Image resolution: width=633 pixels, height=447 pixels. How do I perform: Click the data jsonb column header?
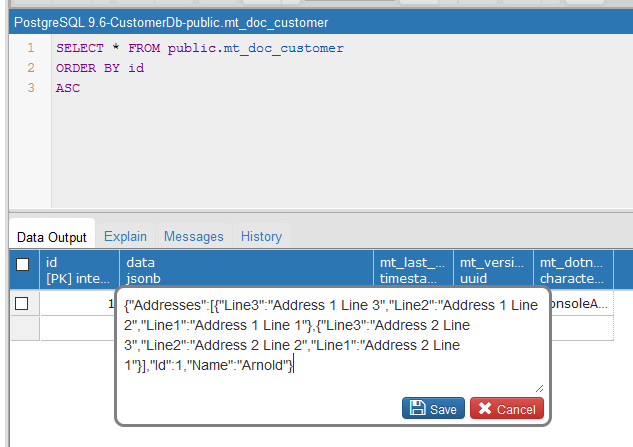(x=245, y=270)
